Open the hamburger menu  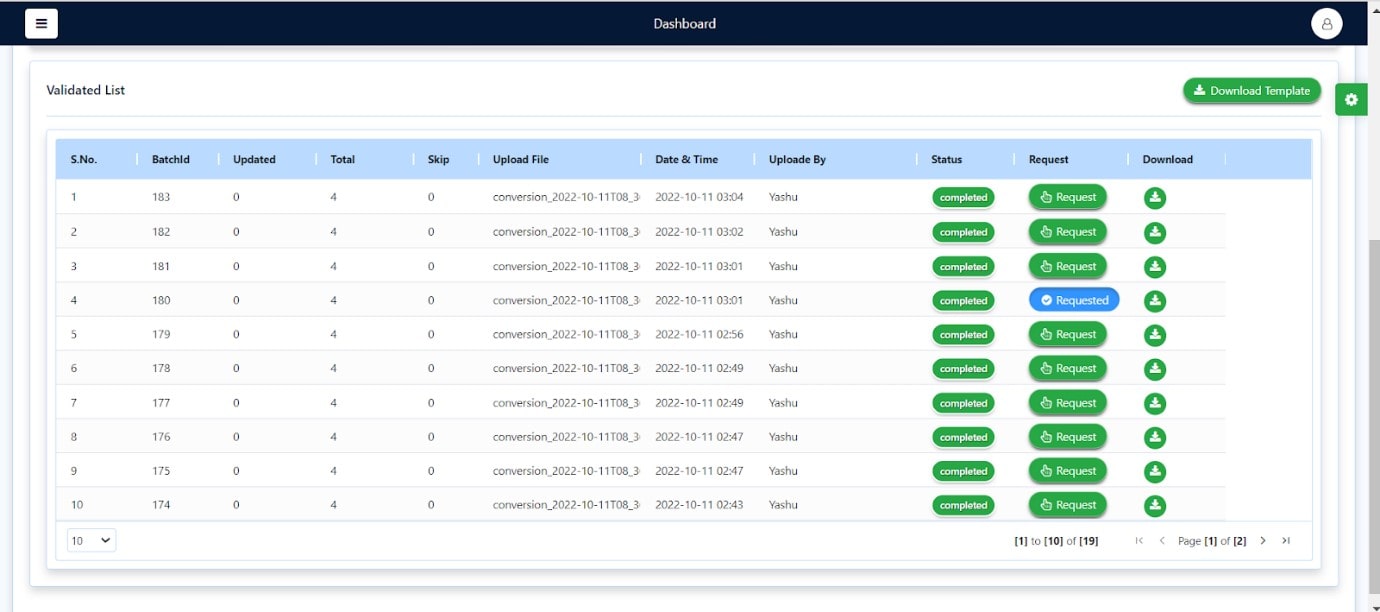[41, 23]
